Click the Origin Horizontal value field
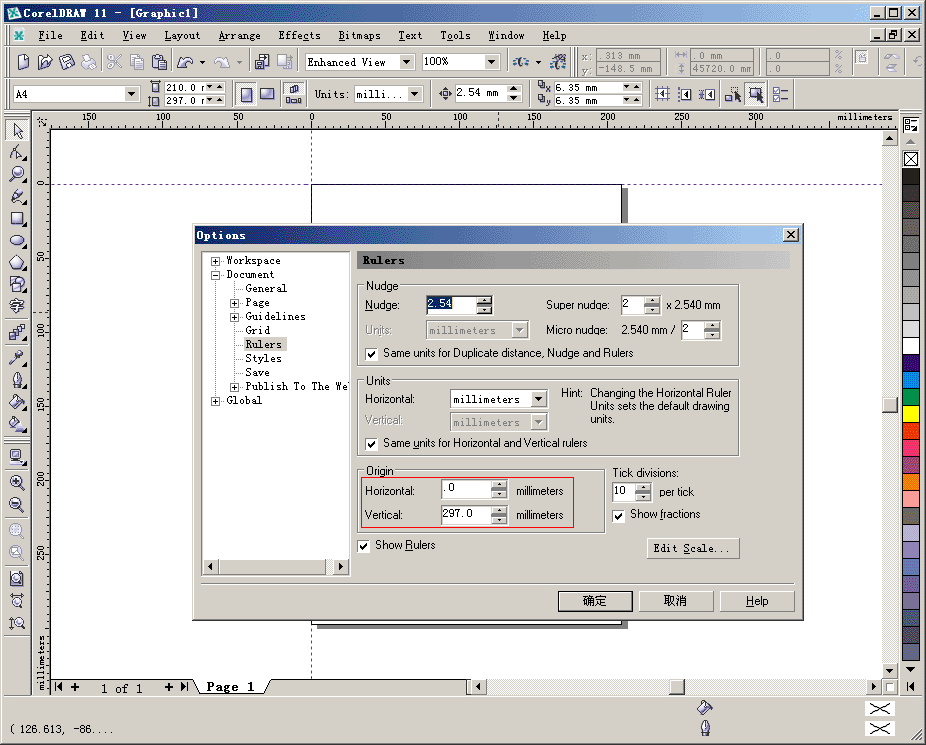The image size is (926, 745). (x=465, y=489)
